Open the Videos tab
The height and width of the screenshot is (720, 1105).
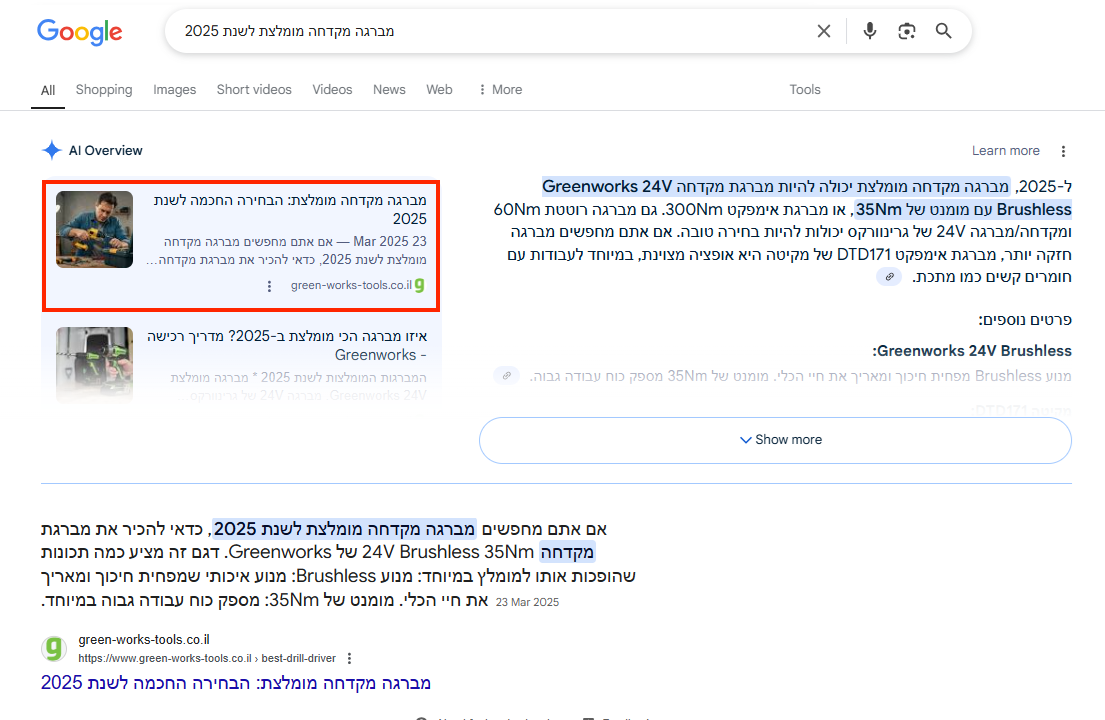click(x=333, y=89)
